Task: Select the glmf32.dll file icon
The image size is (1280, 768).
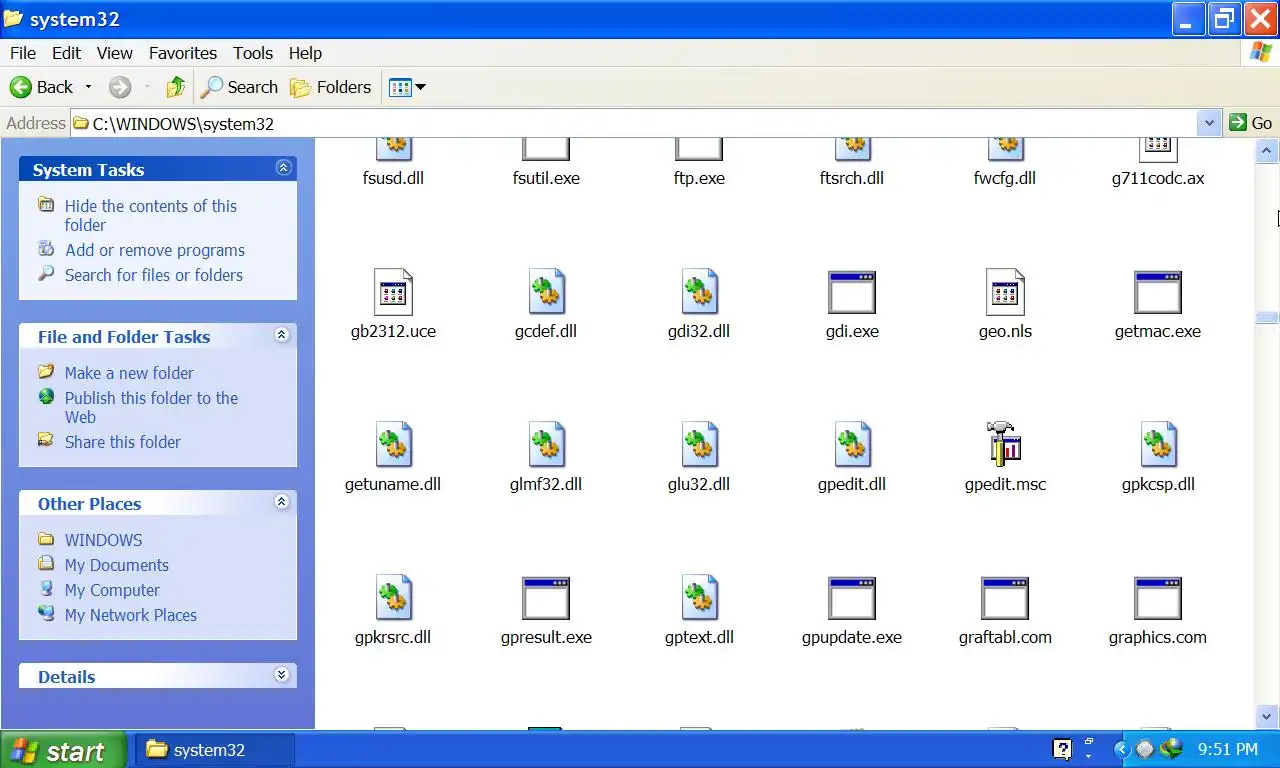Action: pos(547,445)
